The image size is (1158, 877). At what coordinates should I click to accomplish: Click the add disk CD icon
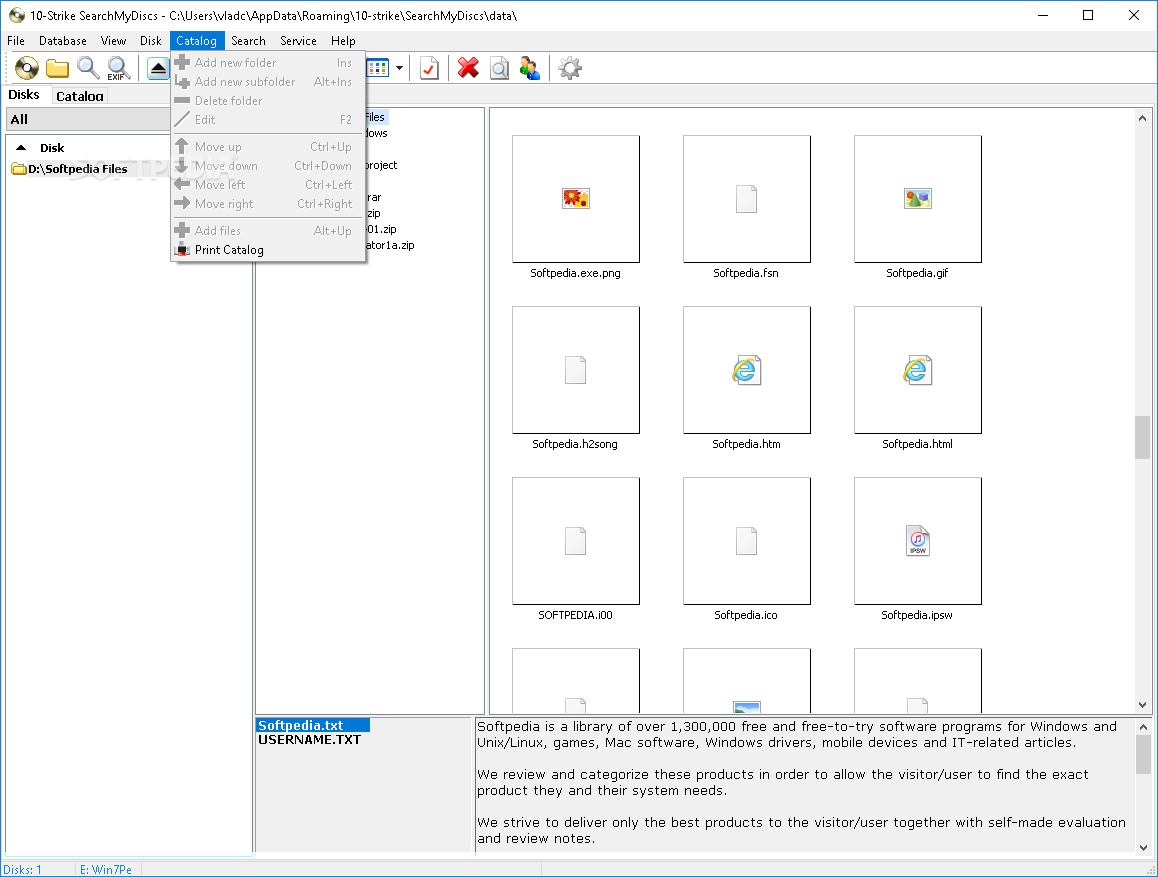coord(27,69)
